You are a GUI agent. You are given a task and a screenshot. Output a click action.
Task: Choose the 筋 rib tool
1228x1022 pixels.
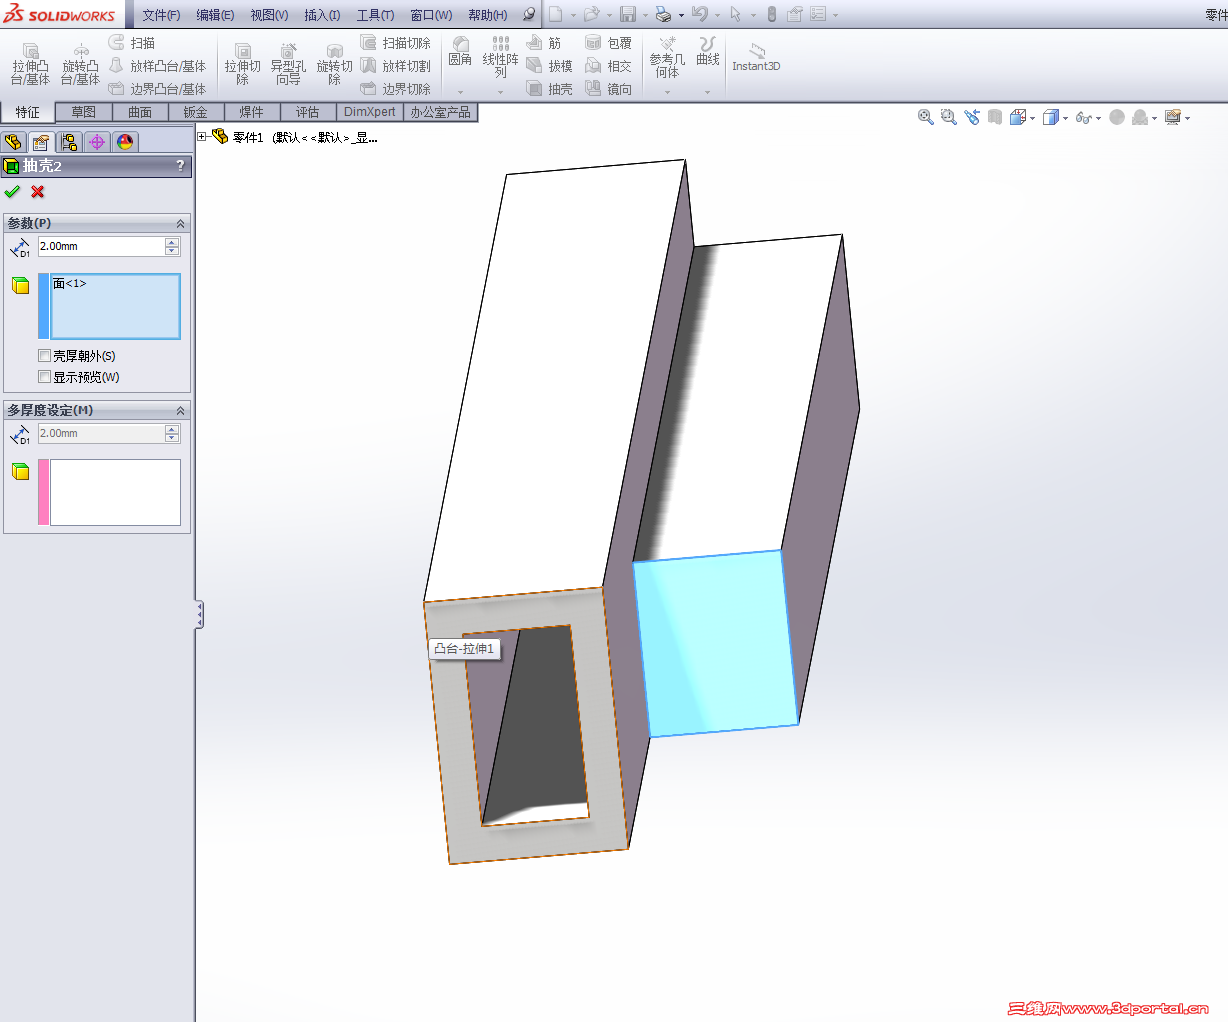[544, 43]
